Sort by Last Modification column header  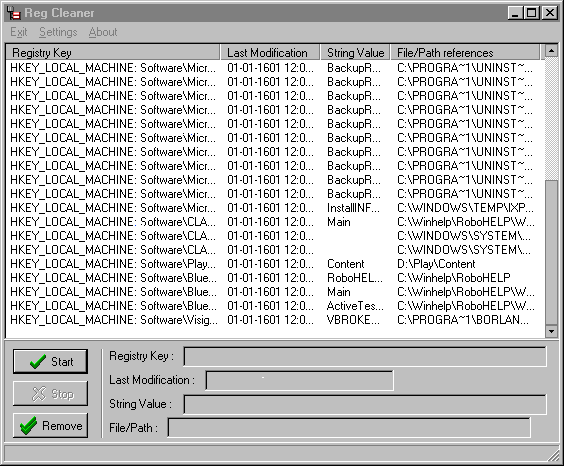(x=270, y=53)
